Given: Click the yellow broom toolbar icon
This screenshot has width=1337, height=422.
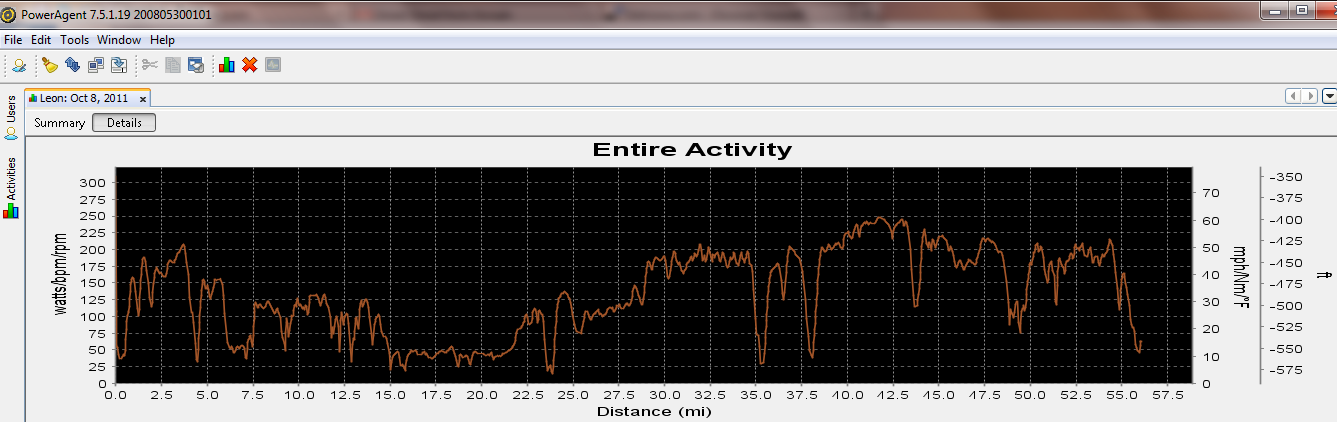Looking at the screenshot, I should point(49,65).
